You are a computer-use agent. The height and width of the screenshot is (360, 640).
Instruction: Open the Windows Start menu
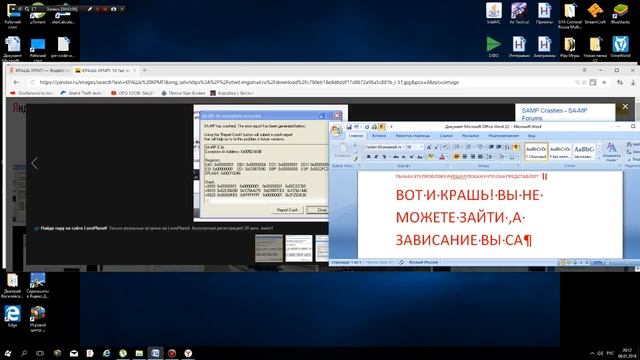[x=8, y=353]
